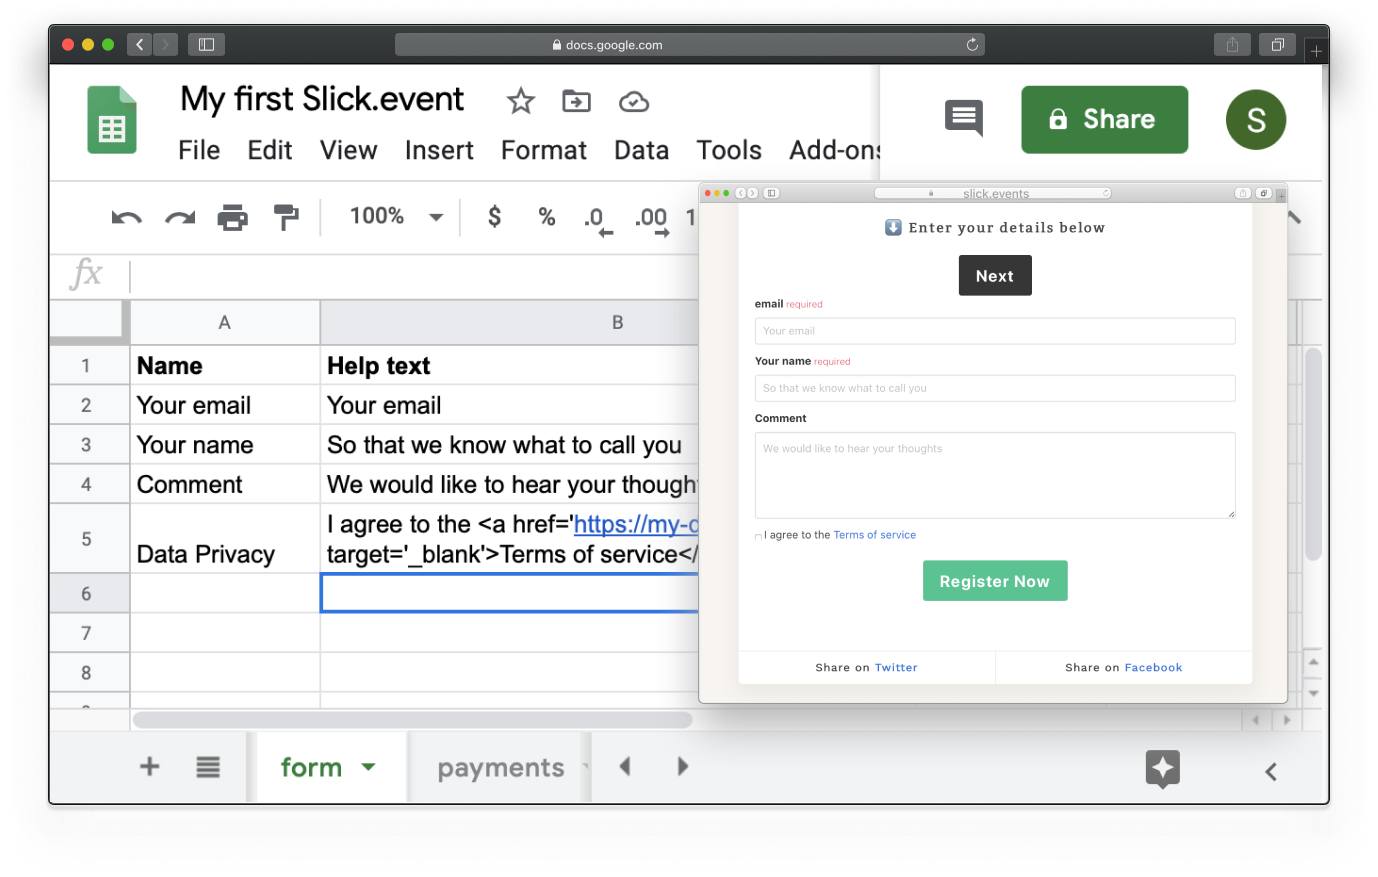Open the Data menu
The height and width of the screenshot is (877, 1378).
click(641, 150)
